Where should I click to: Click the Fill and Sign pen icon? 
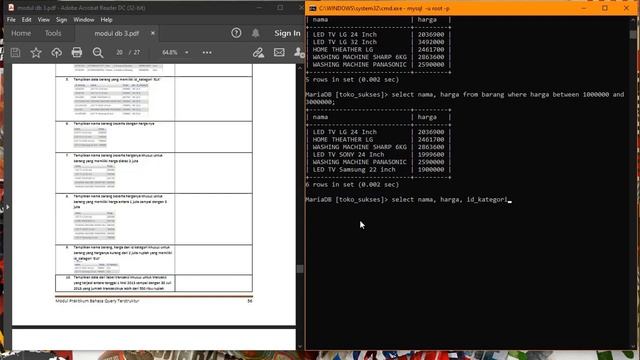258,52
